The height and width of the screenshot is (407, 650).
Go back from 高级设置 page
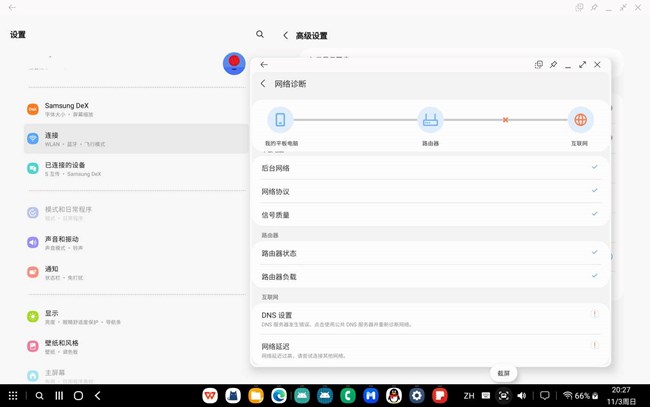coord(286,35)
